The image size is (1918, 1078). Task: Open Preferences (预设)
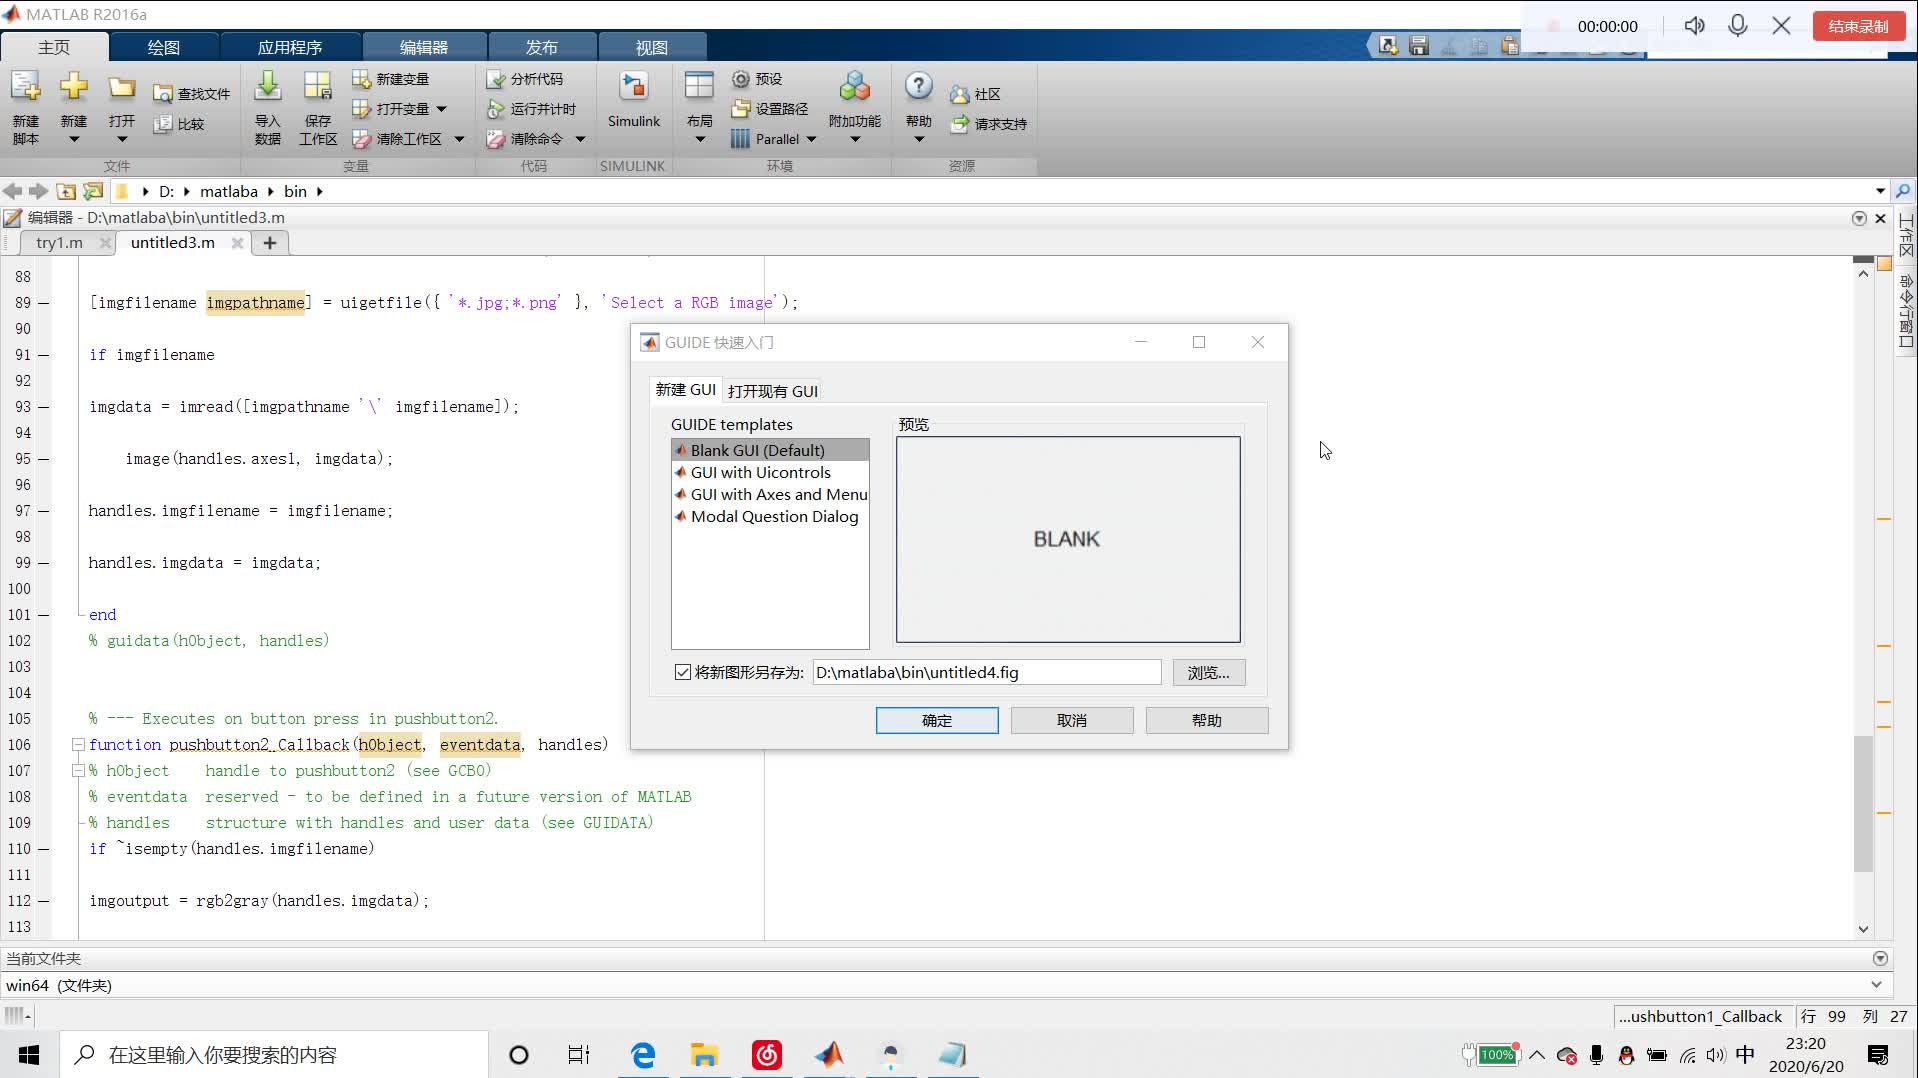click(x=756, y=79)
